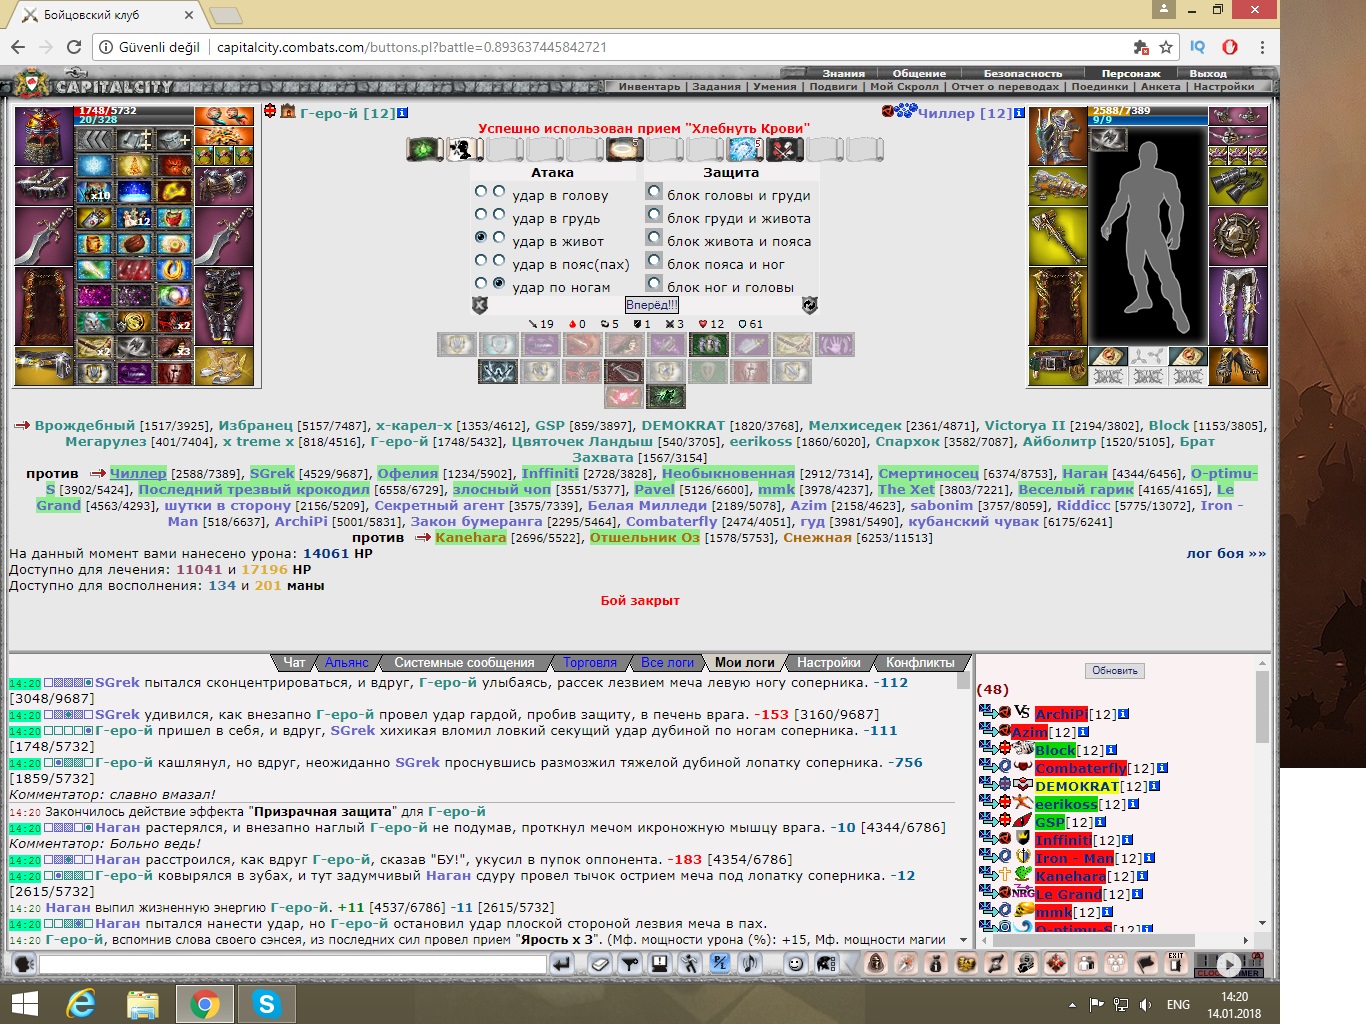Click the 'Обновить' button above player list

[x=1115, y=671]
